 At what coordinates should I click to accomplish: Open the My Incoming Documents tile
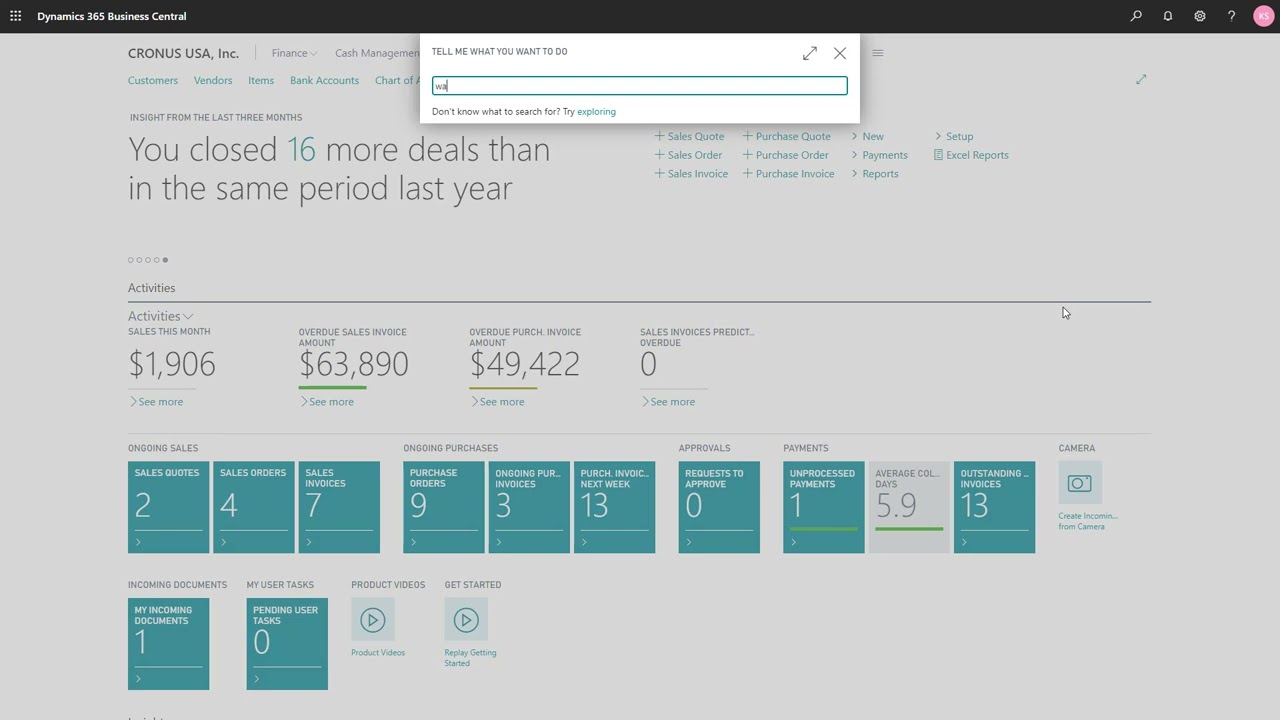click(x=168, y=644)
